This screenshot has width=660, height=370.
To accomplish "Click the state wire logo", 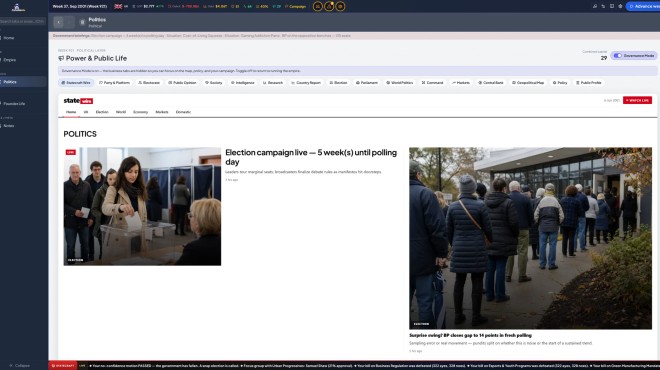I will tap(78, 101).
